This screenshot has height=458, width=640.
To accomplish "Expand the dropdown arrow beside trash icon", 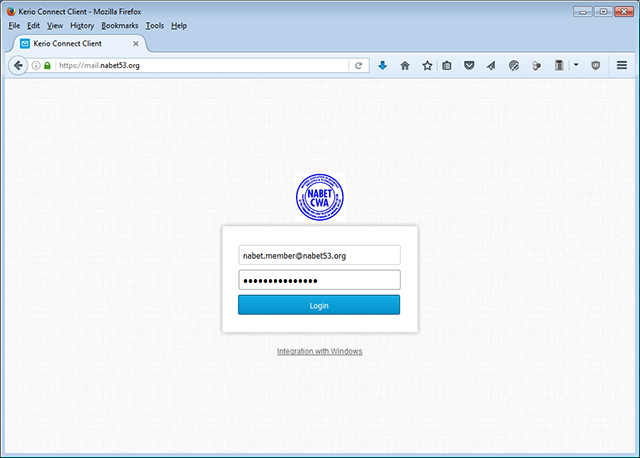I will coord(576,65).
